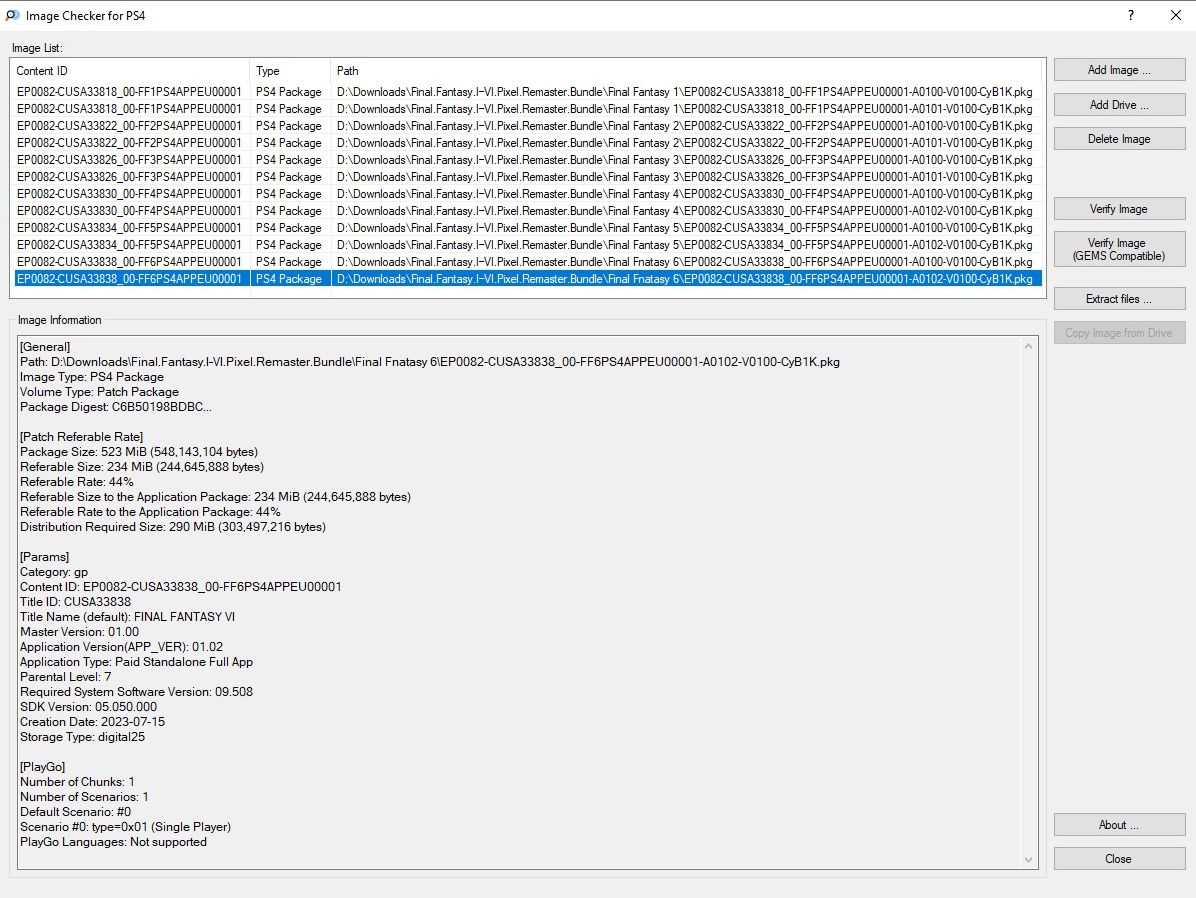Click the Volume Type: Patch Package line
This screenshot has width=1196, height=898.
[99, 392]
